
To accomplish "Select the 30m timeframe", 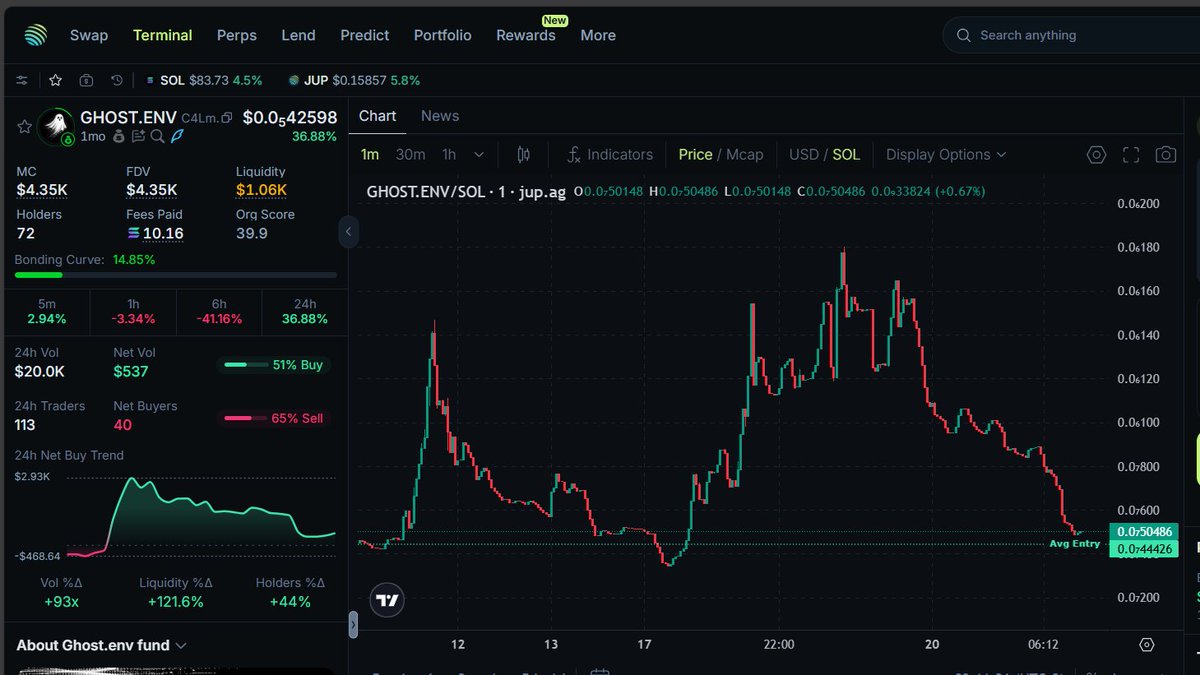I will [410, 155].
